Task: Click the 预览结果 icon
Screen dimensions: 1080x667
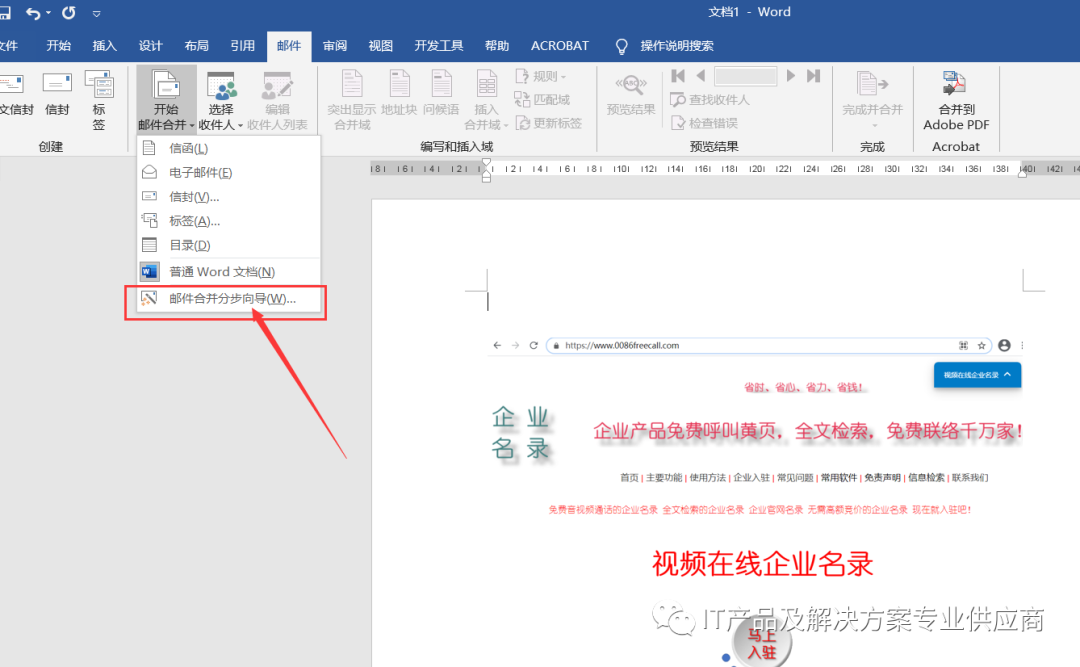Action: (631, 94)
